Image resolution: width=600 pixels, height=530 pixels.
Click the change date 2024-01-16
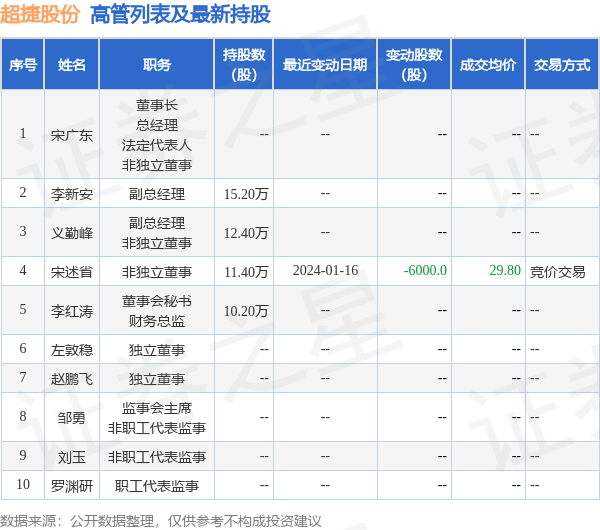coord(325,270)
